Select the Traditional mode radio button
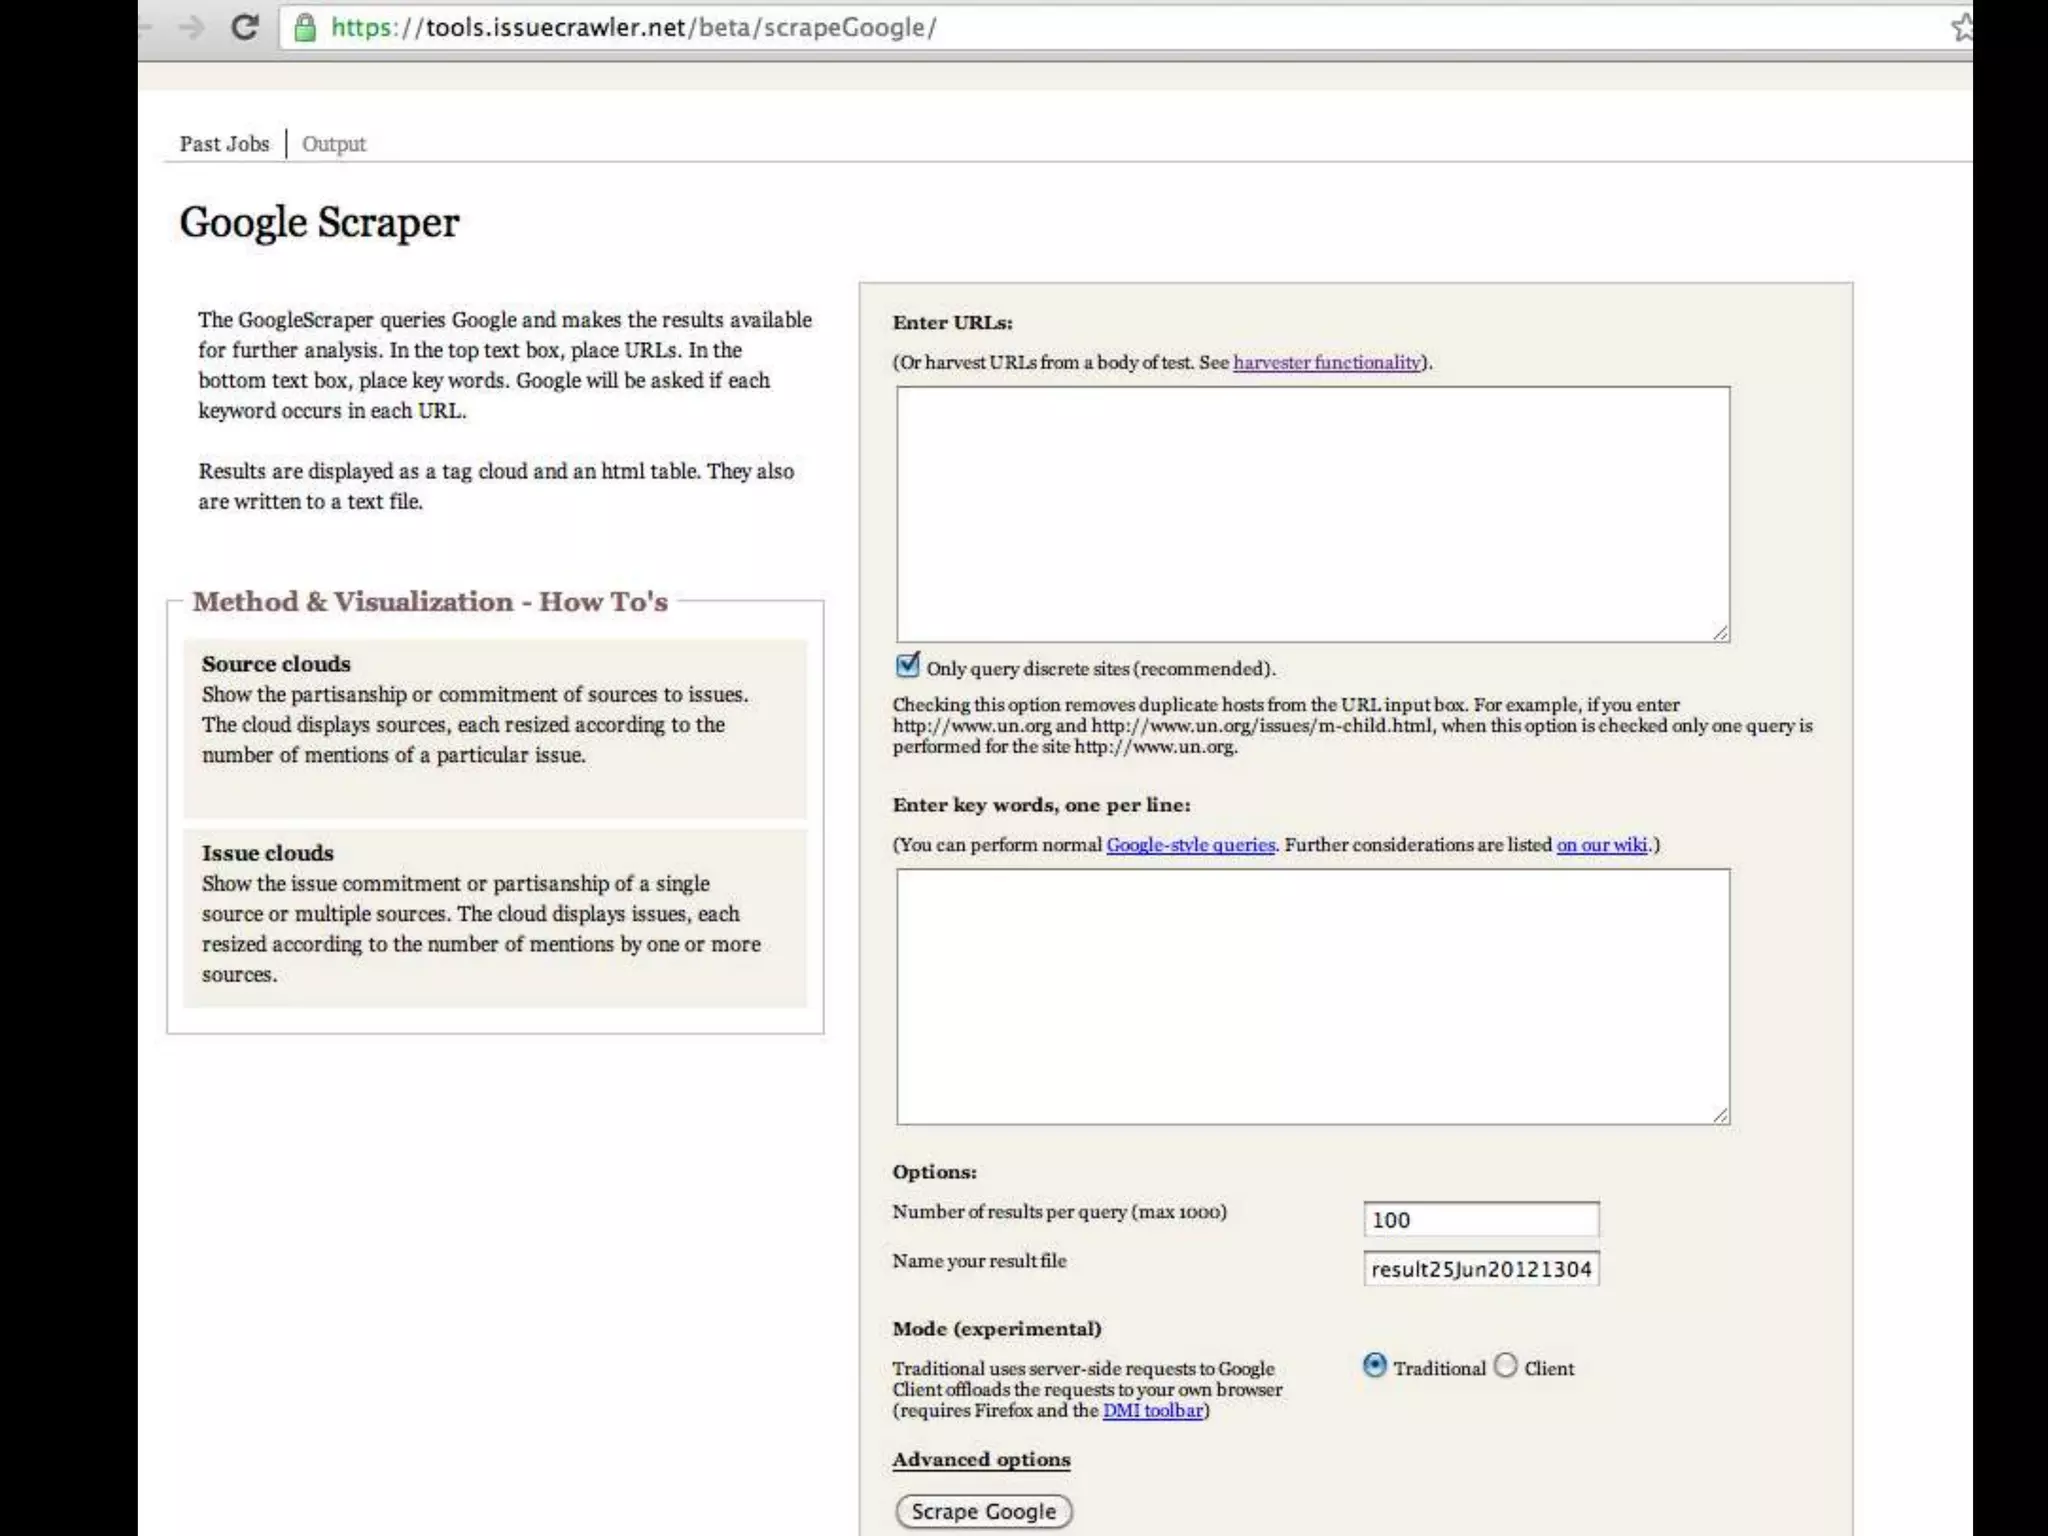Image resolution: width=2048 pixels, height=1536 pixels. [1375, 1366]
